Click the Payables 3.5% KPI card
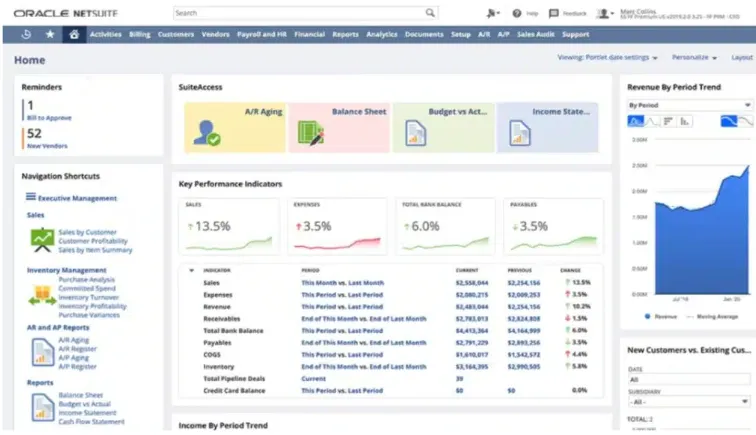The image size is (756, 435). pyautogui.click(x=554, y=226)
